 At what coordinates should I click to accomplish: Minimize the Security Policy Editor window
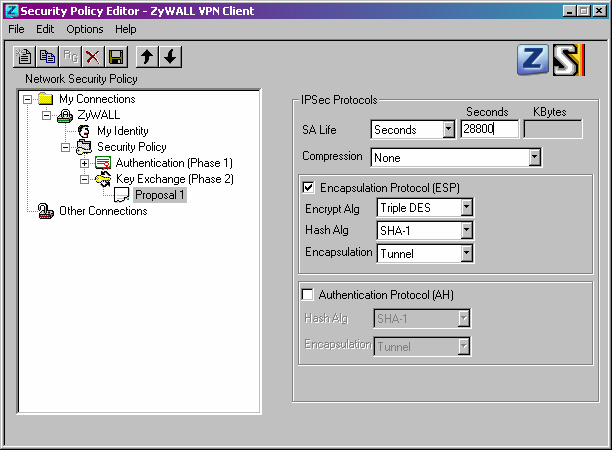(x=569, y=11)
